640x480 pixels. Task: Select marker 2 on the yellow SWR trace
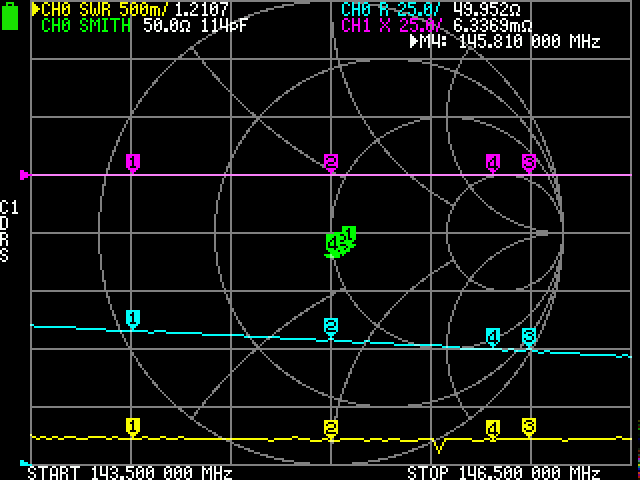pos(331,428)
